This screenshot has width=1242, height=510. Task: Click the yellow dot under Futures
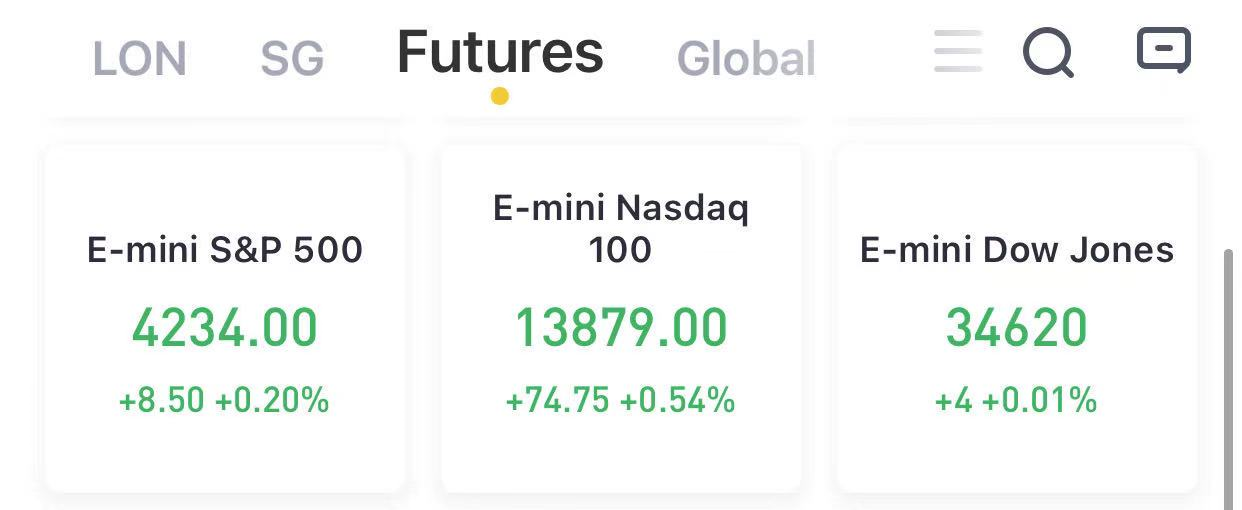(500, 96)
